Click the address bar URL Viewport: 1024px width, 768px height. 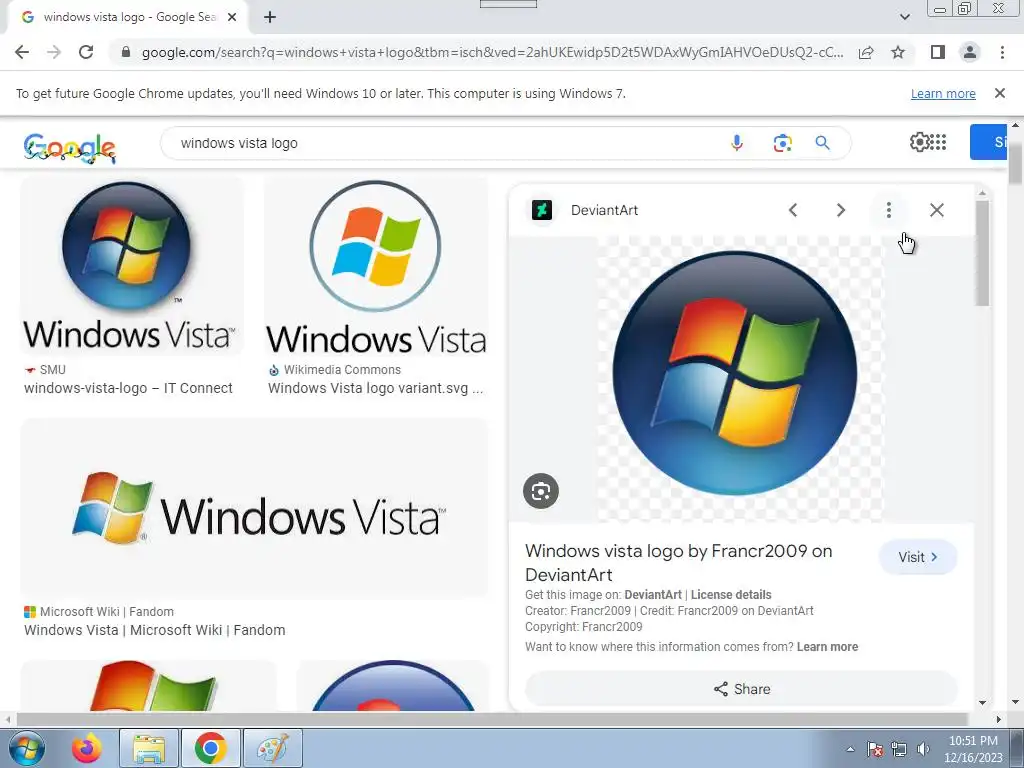click(492, 52)
